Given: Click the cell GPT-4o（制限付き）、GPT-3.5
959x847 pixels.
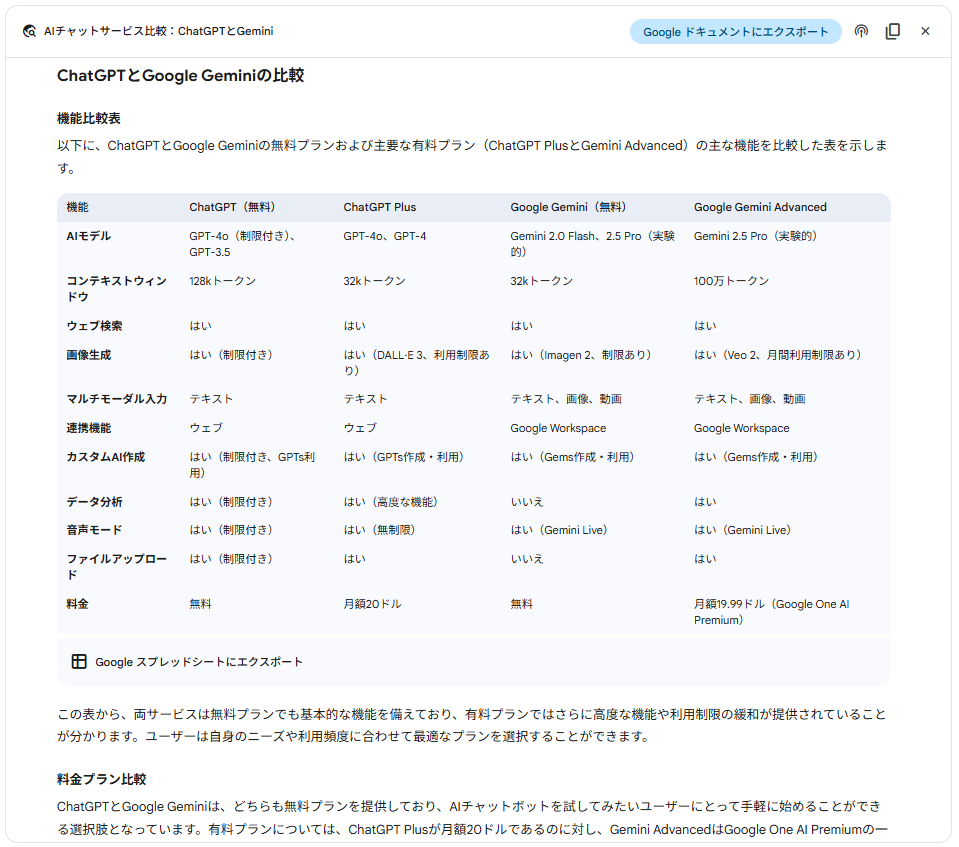Looking at the screenshot, I should [x=242, y=244].
